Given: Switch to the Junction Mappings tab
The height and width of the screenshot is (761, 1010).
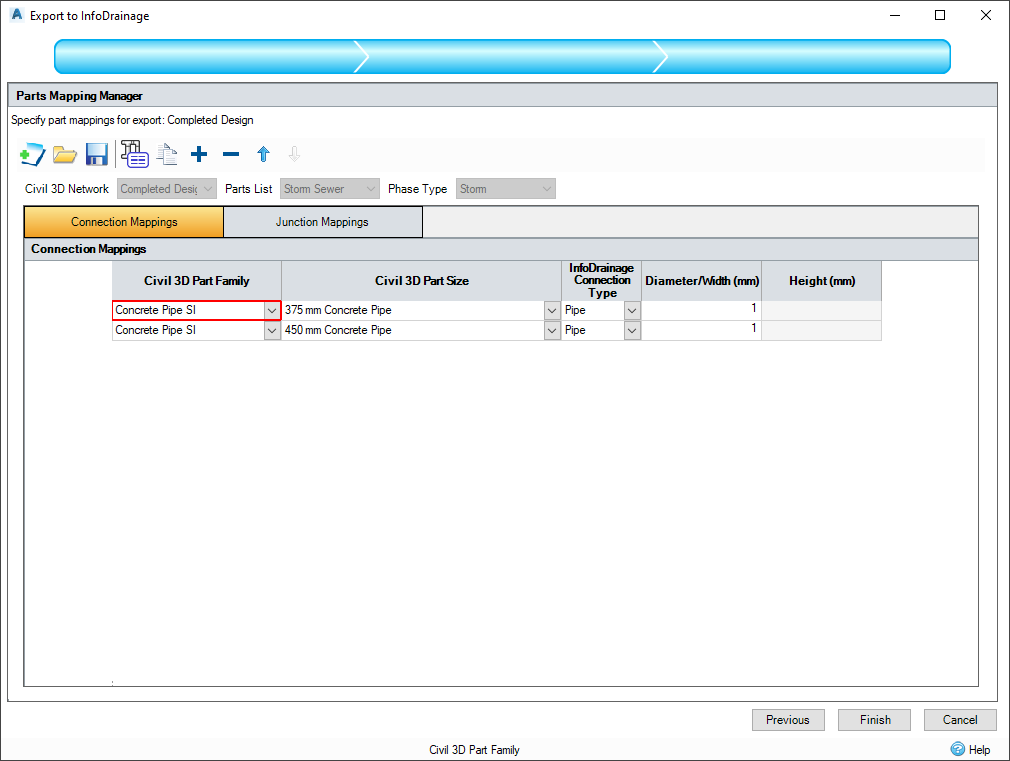Looking at the screenshot, I should (x=323, y=222).
